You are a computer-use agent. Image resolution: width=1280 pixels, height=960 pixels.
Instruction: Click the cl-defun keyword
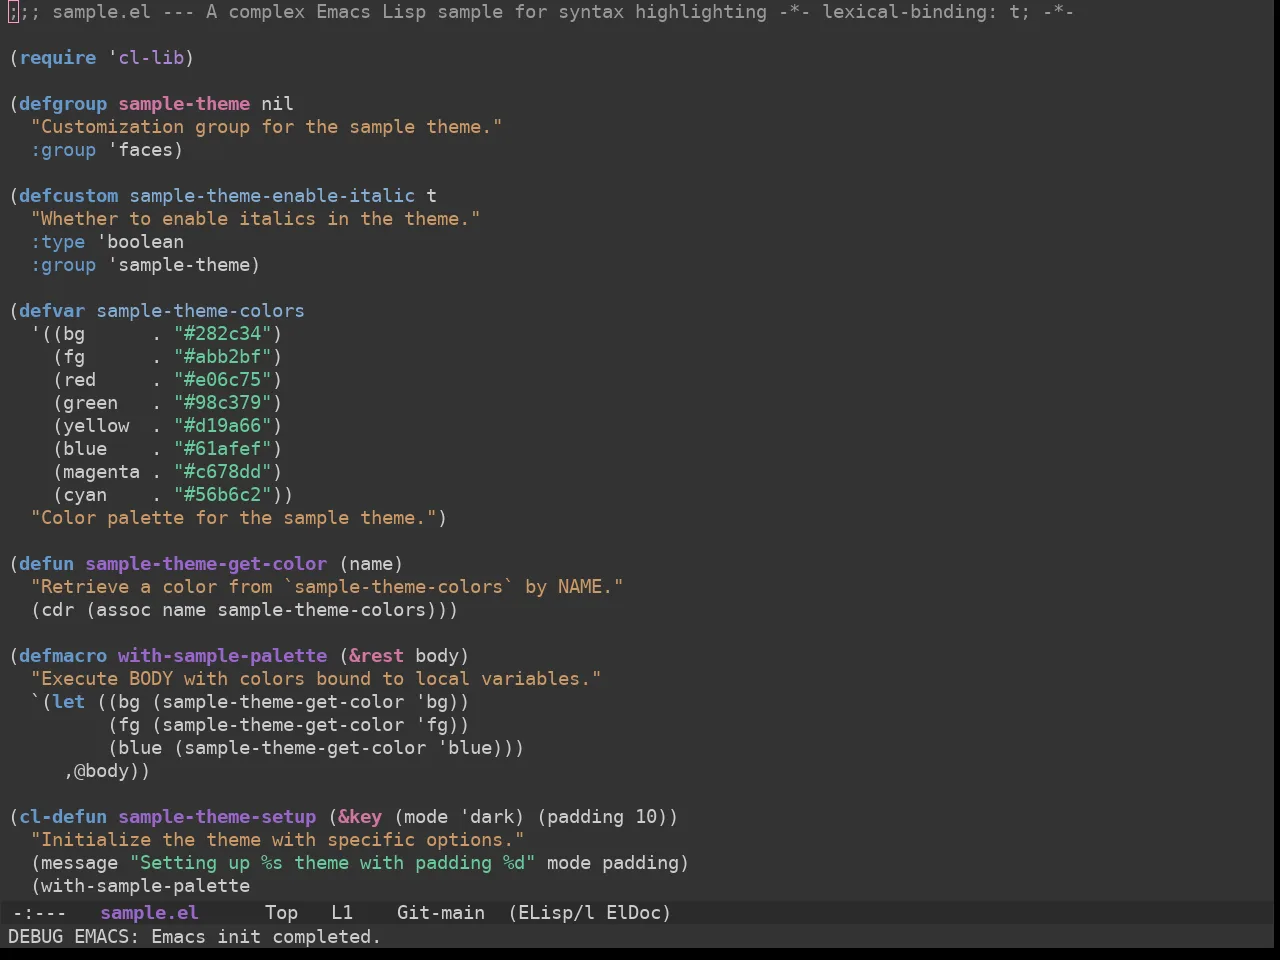point(63,817)
